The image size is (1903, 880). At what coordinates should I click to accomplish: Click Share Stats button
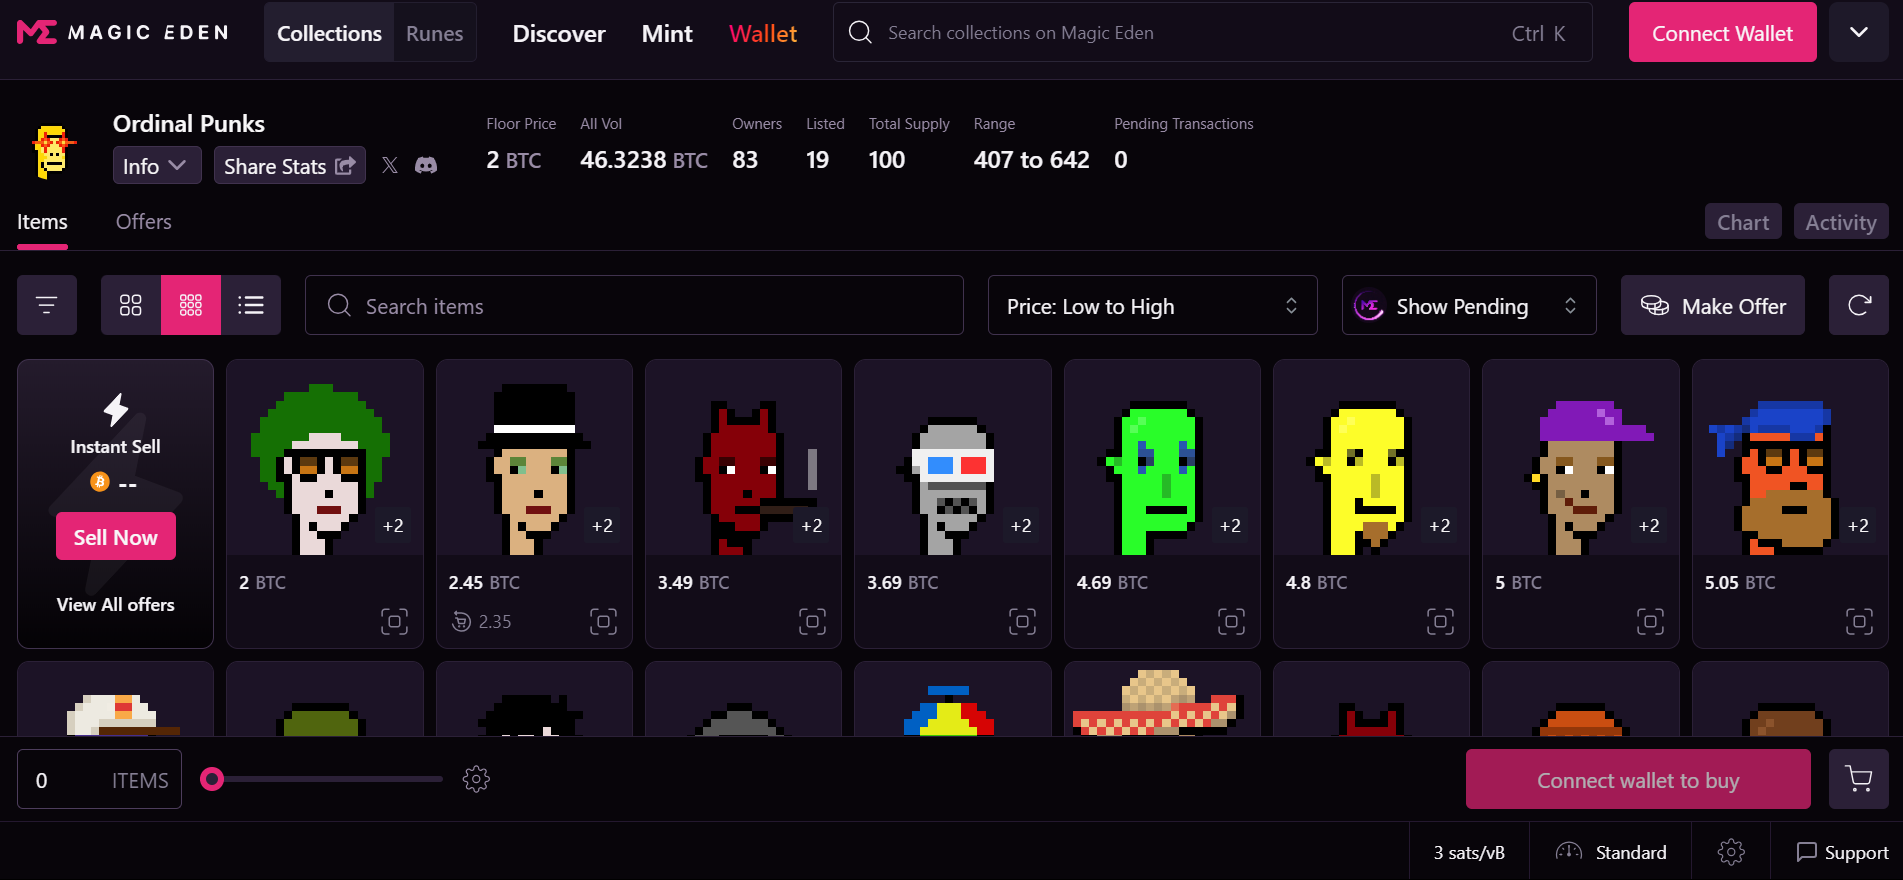[x=290, y=165]
